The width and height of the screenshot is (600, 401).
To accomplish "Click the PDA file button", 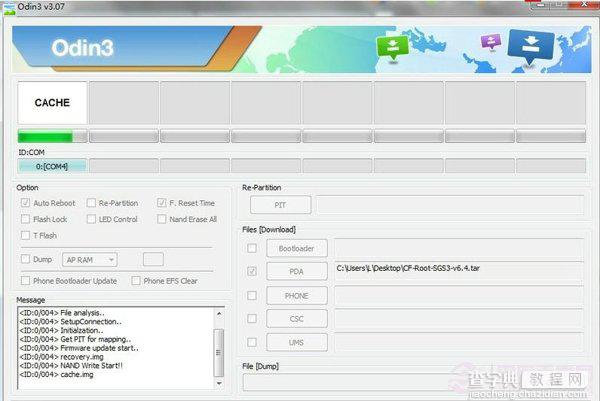I will pos(297,271).
